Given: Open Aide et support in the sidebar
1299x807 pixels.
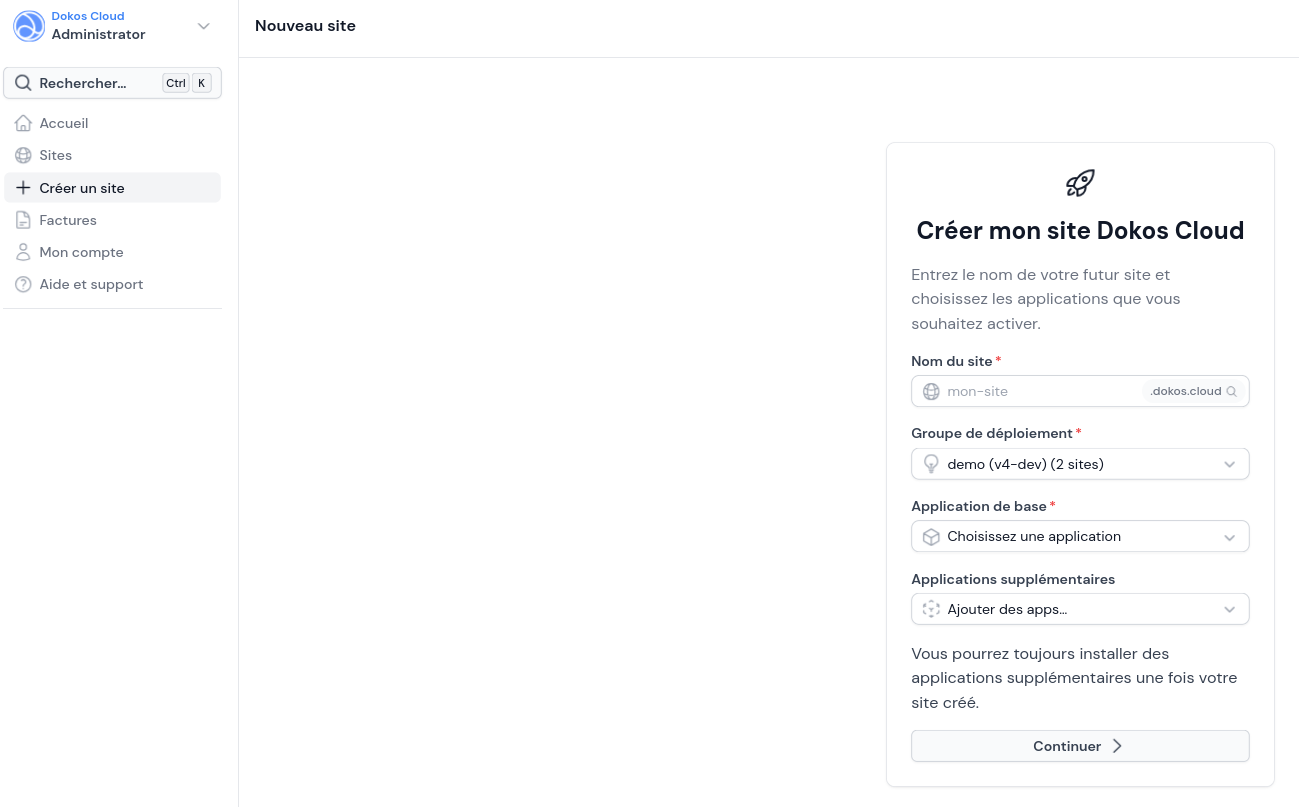Looking at the screenshot, I should (x=112, y=284).
